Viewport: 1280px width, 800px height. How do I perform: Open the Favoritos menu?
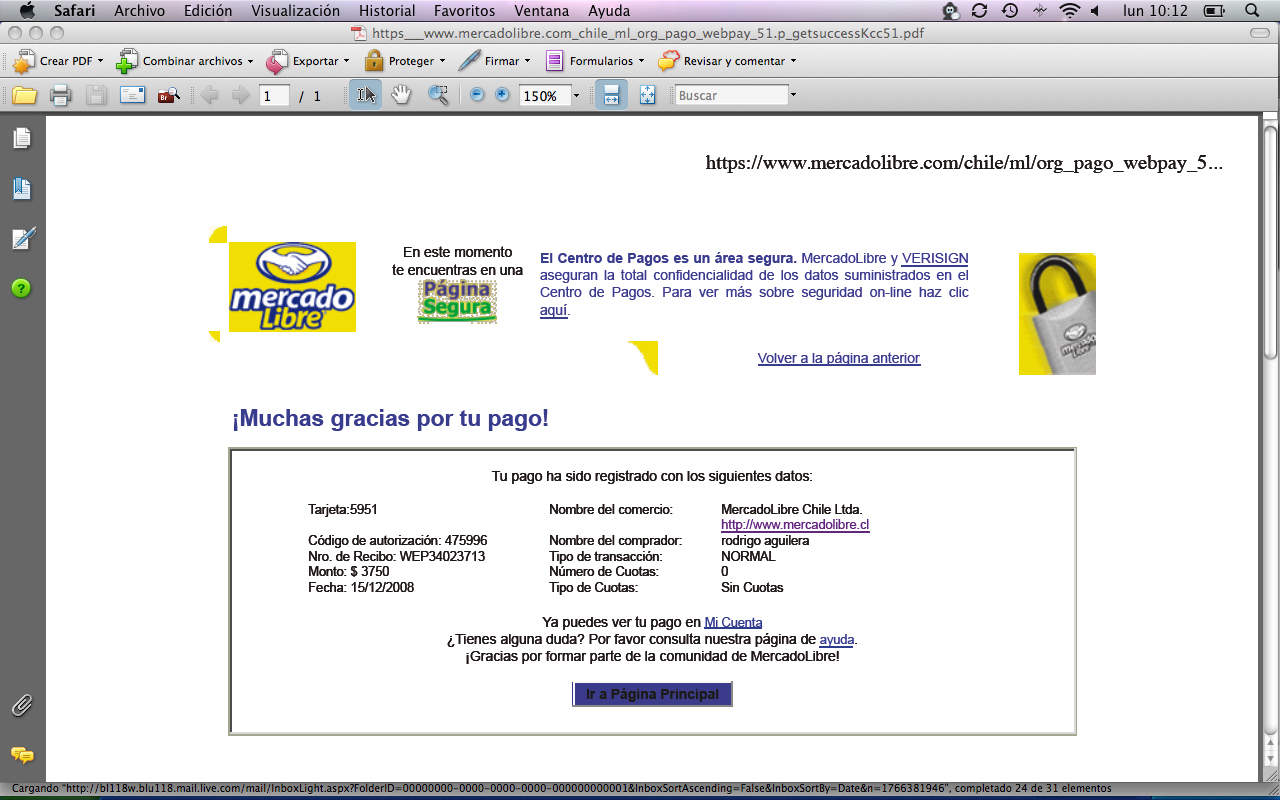[464, 11]
